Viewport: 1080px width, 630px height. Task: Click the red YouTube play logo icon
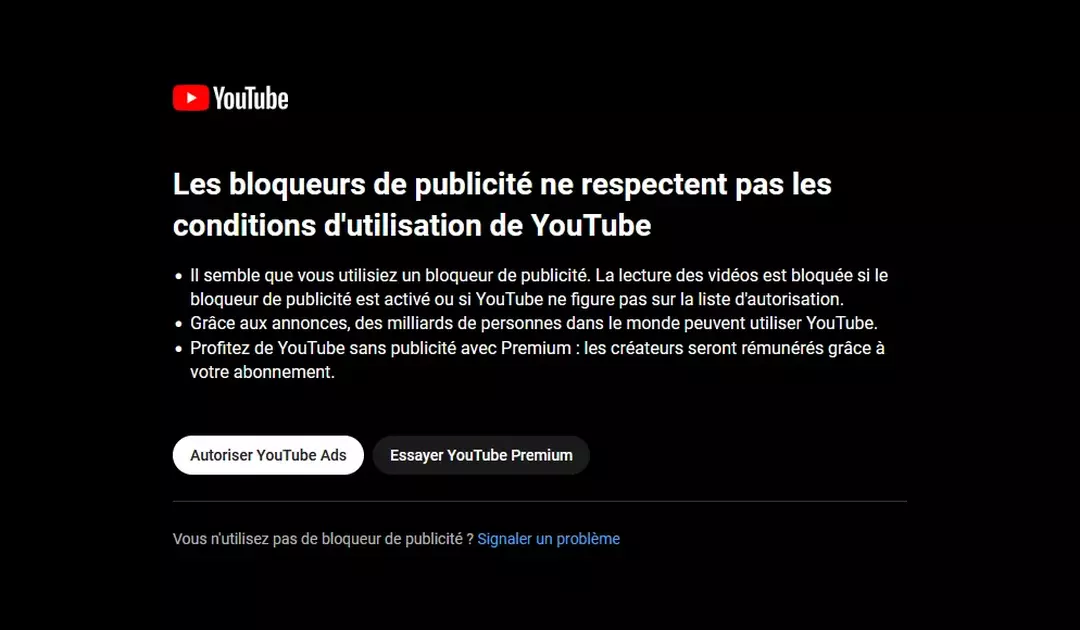point(191,98)
